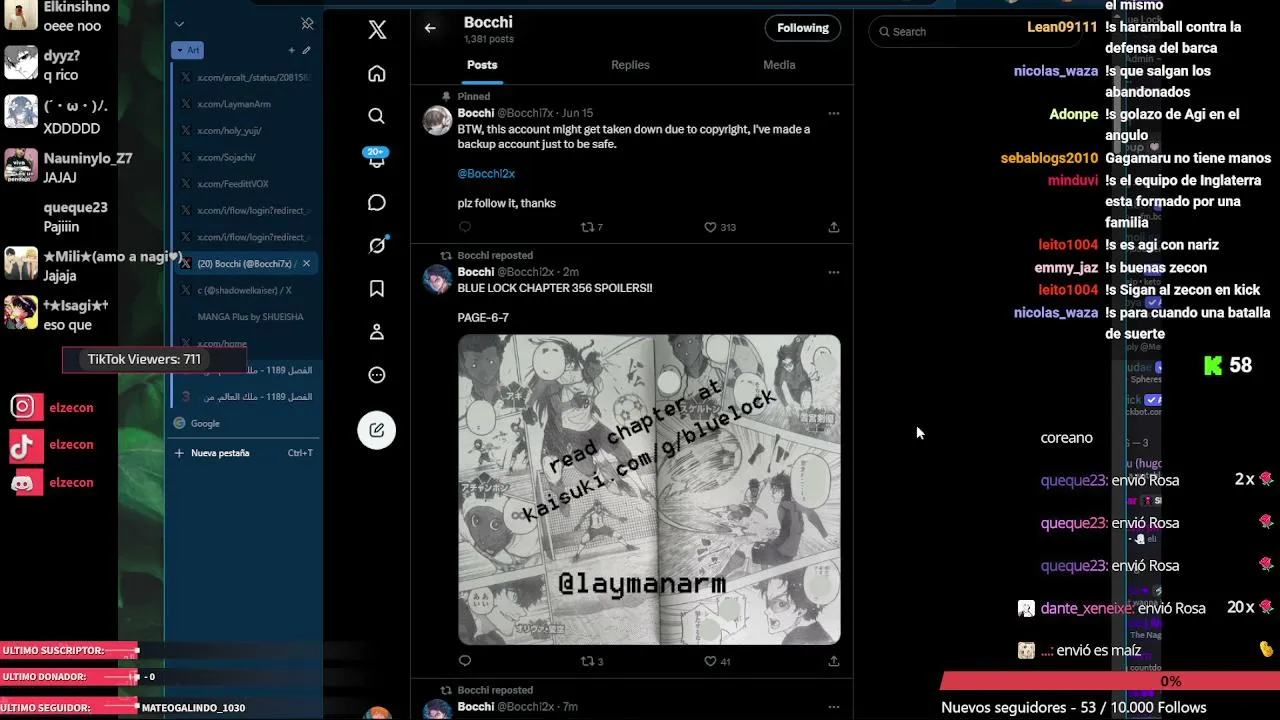
Task: Open the Google browser tab
Action: pos(246,423)
